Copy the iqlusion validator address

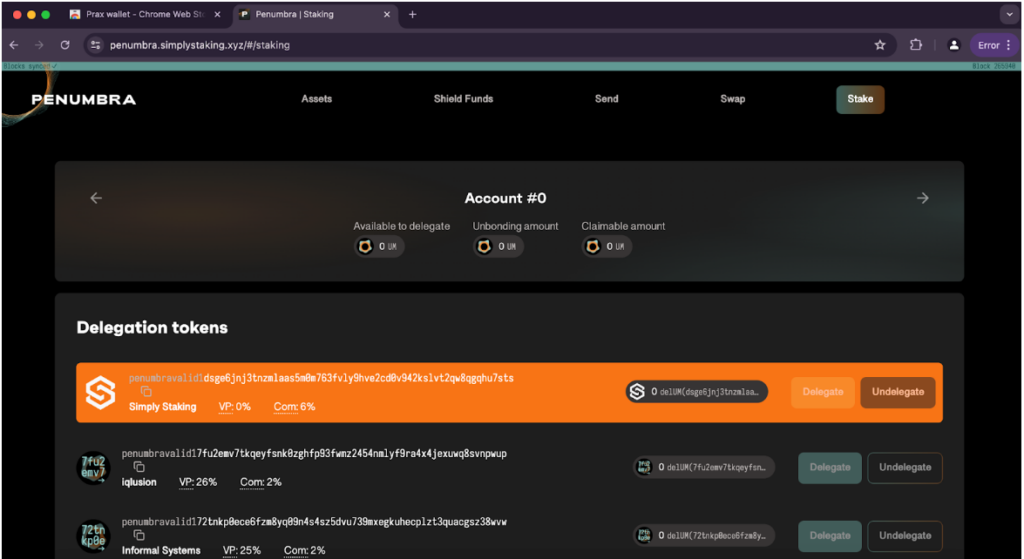pyautogui.click(x=139, y=467)
